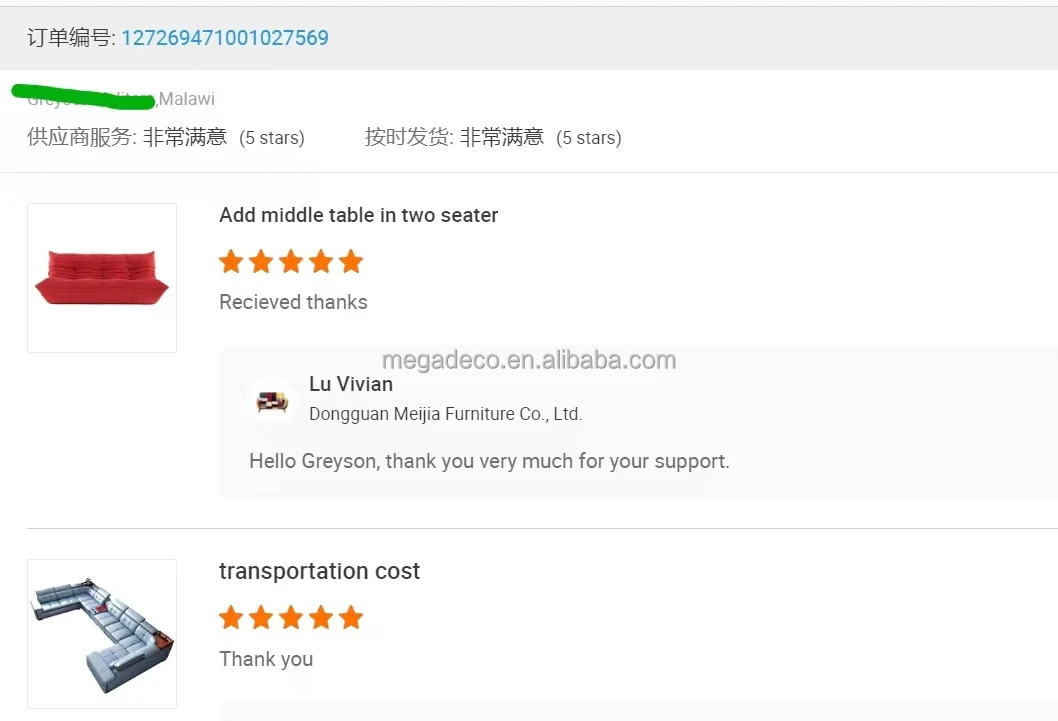Open Dongguan Meijia Furniture Co., Ltd. link
This screenshot has width=1058, height=721.
pyautogui.click(x=445, y=414)
